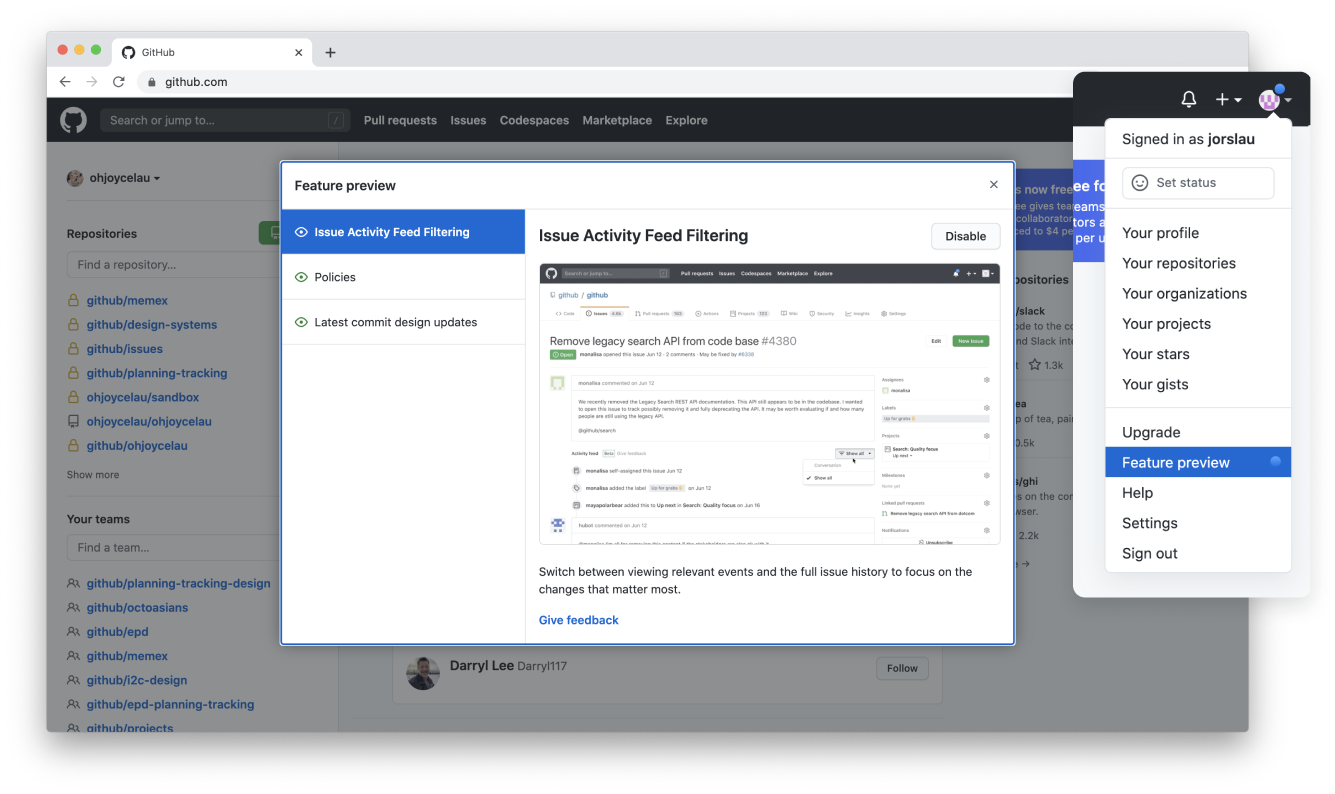Screen dimensions: 1335x794
Task: Click the Search or jump to field
Action: click(225, 120)
